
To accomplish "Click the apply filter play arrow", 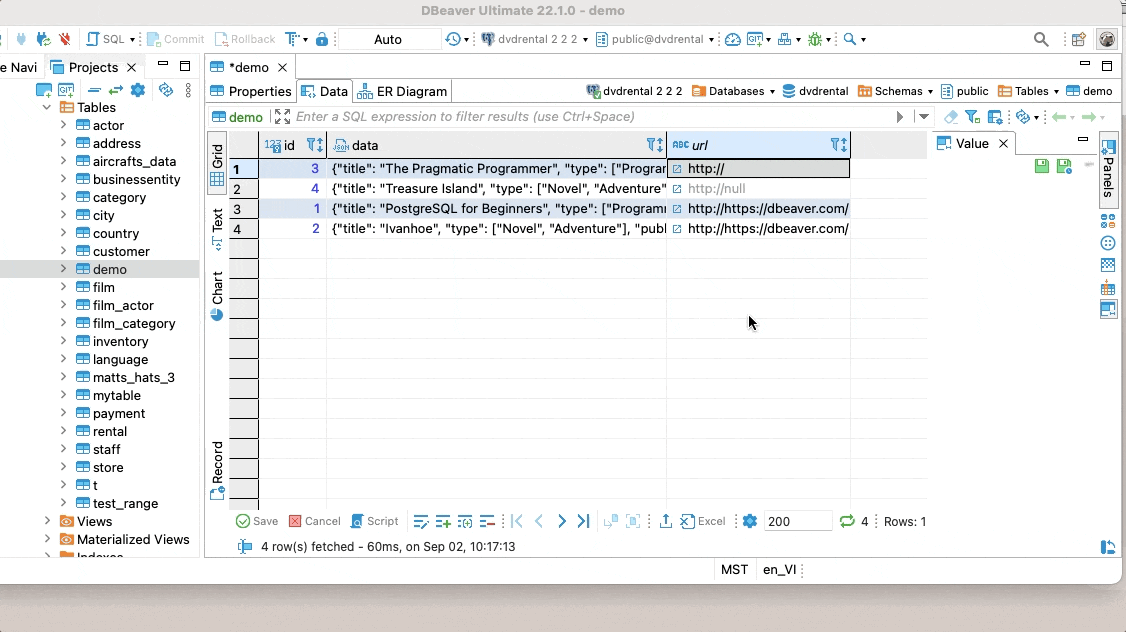I will point(900,116).
